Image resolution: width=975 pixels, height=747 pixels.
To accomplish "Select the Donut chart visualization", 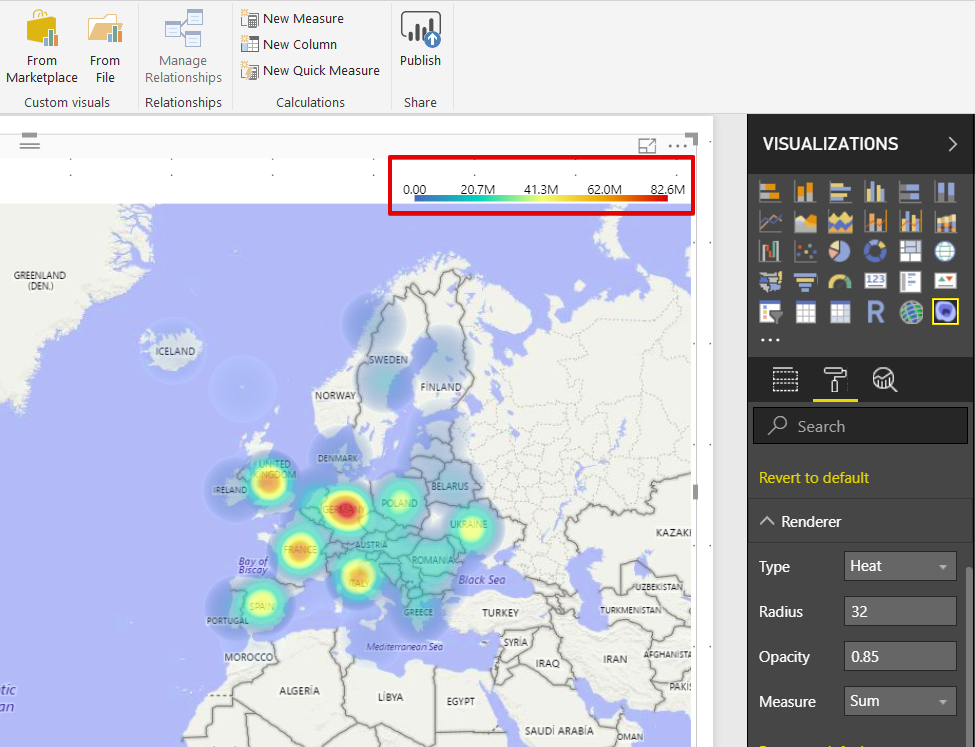I will click(875, 251).
